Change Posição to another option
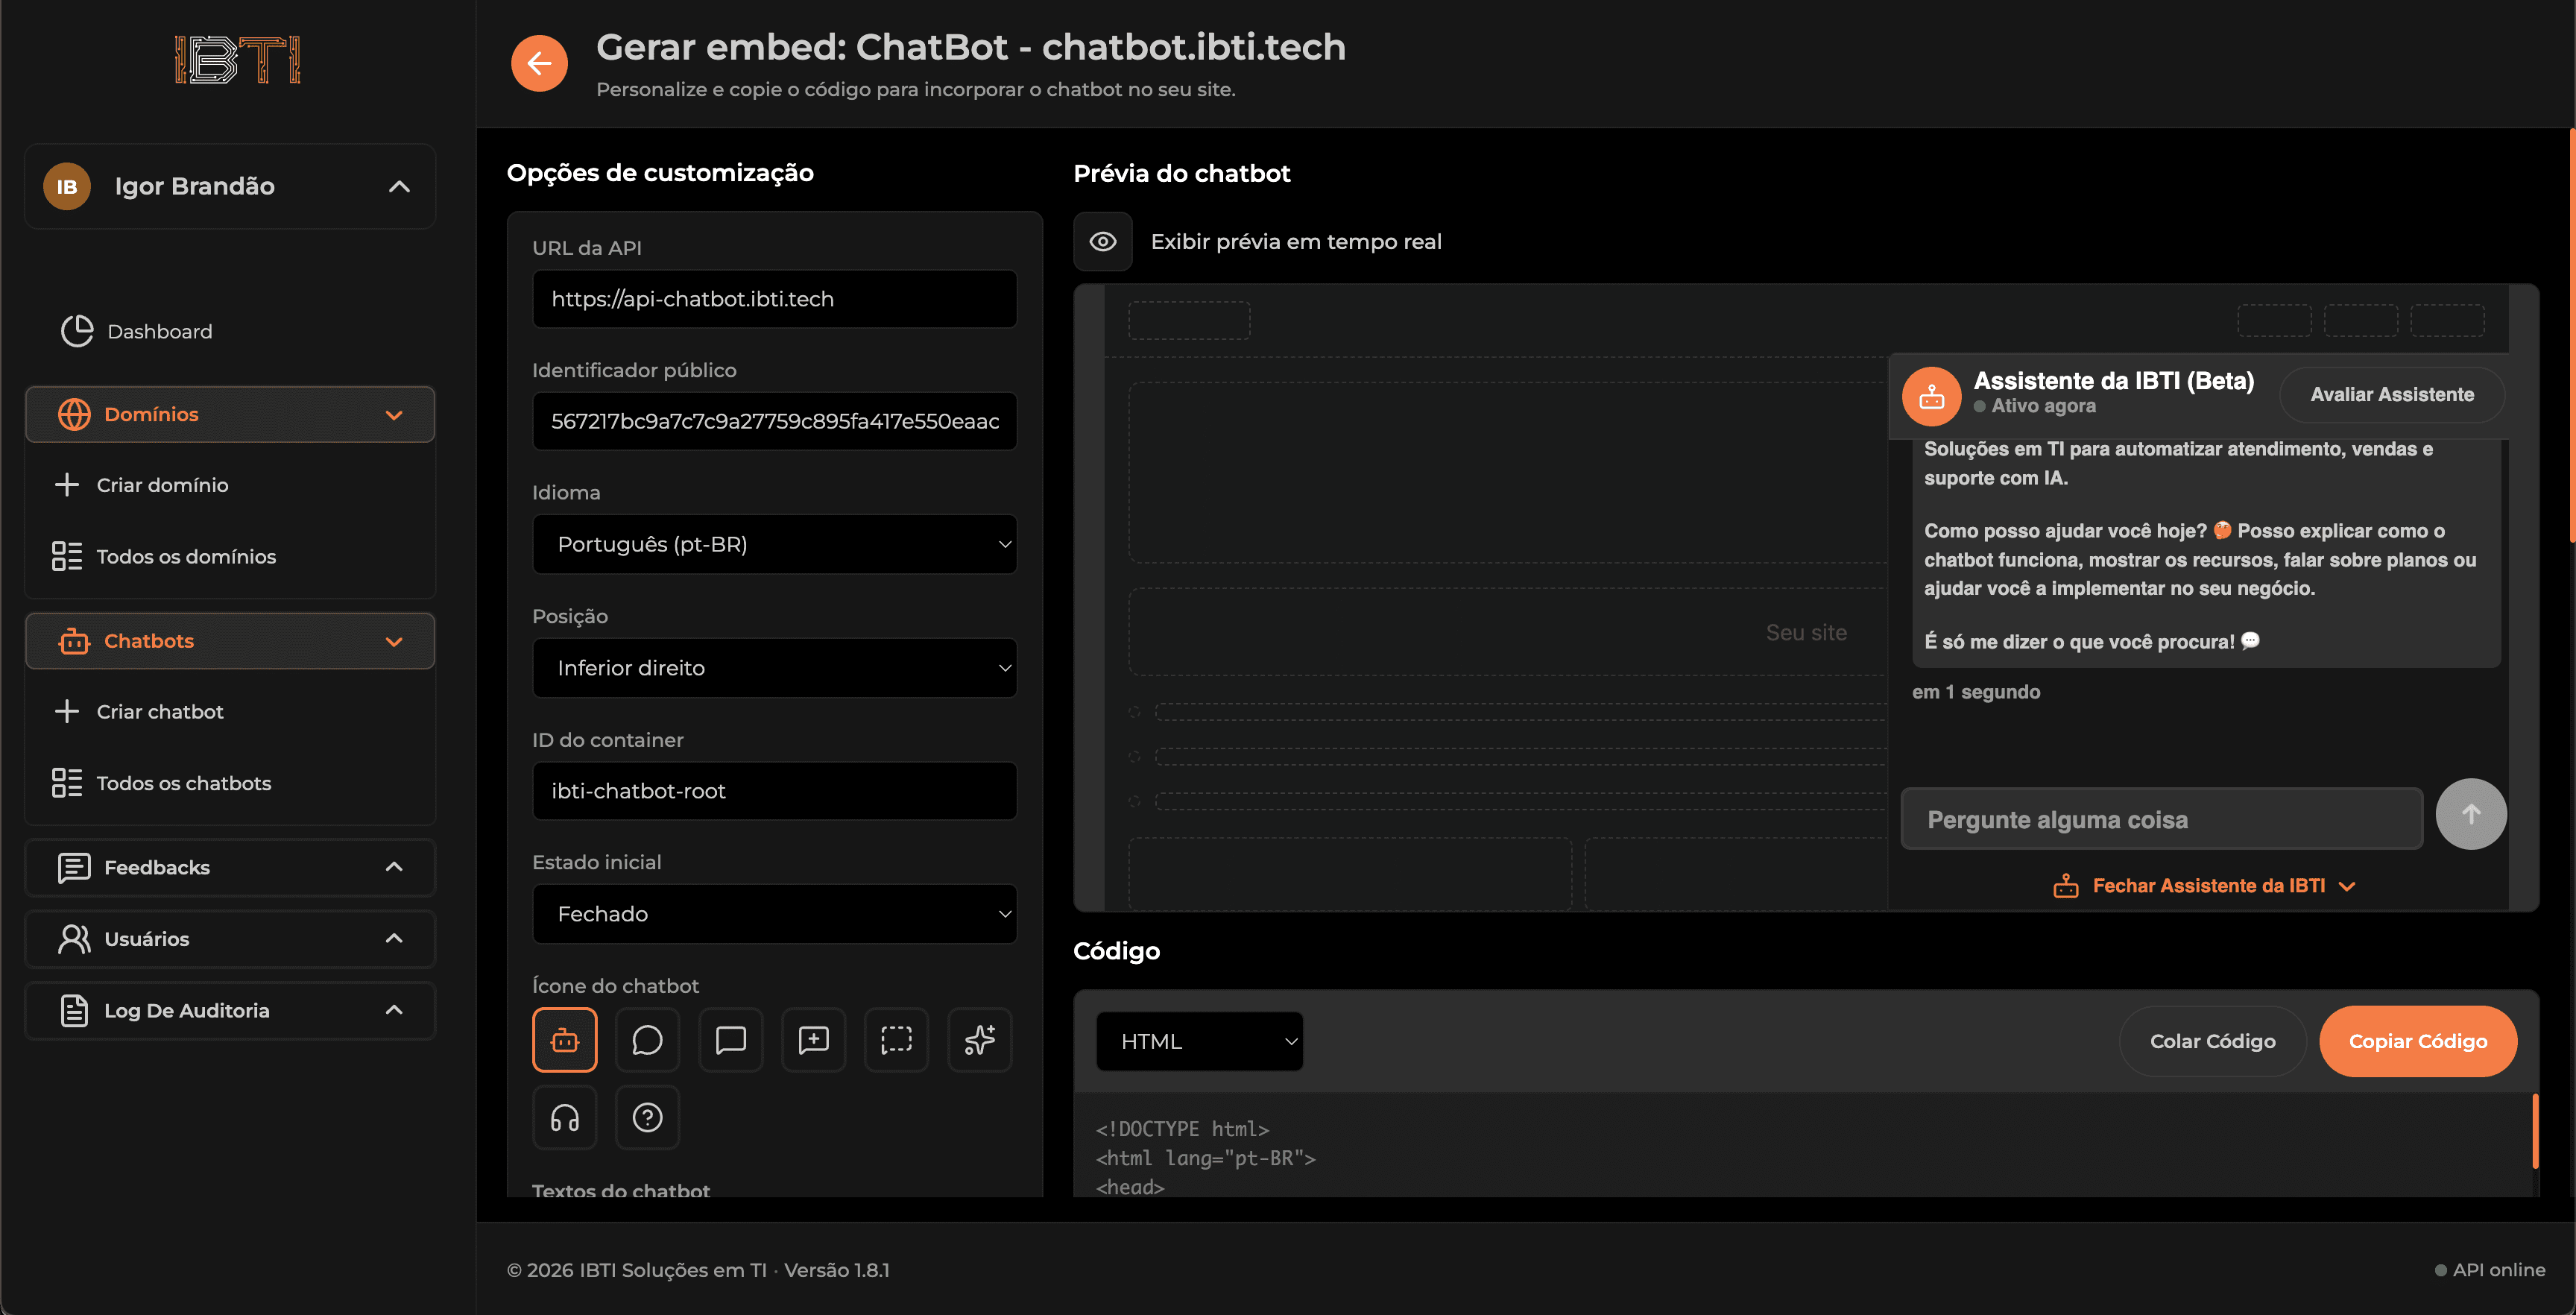Screen dimensions: 2576x1315 click(x=775, y=668)
